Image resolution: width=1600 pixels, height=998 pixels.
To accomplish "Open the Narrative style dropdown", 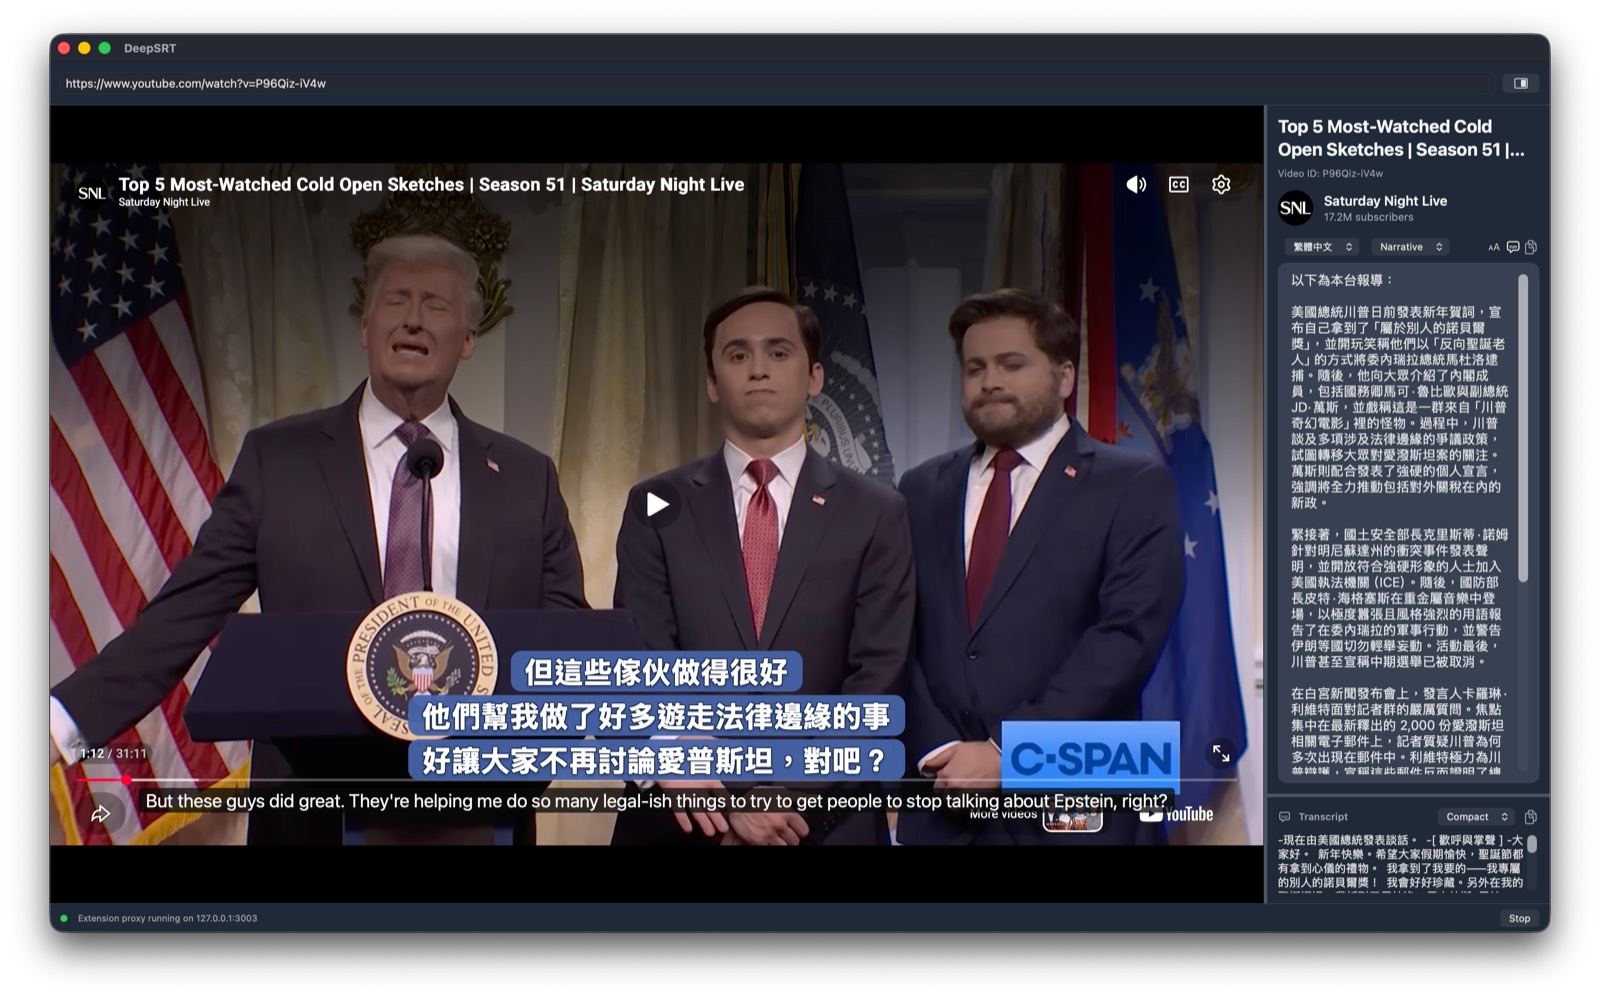I will point(1410,247).
